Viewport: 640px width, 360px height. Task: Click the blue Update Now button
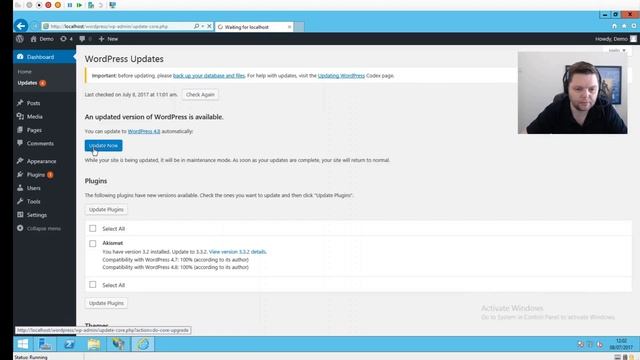point(103,146)
